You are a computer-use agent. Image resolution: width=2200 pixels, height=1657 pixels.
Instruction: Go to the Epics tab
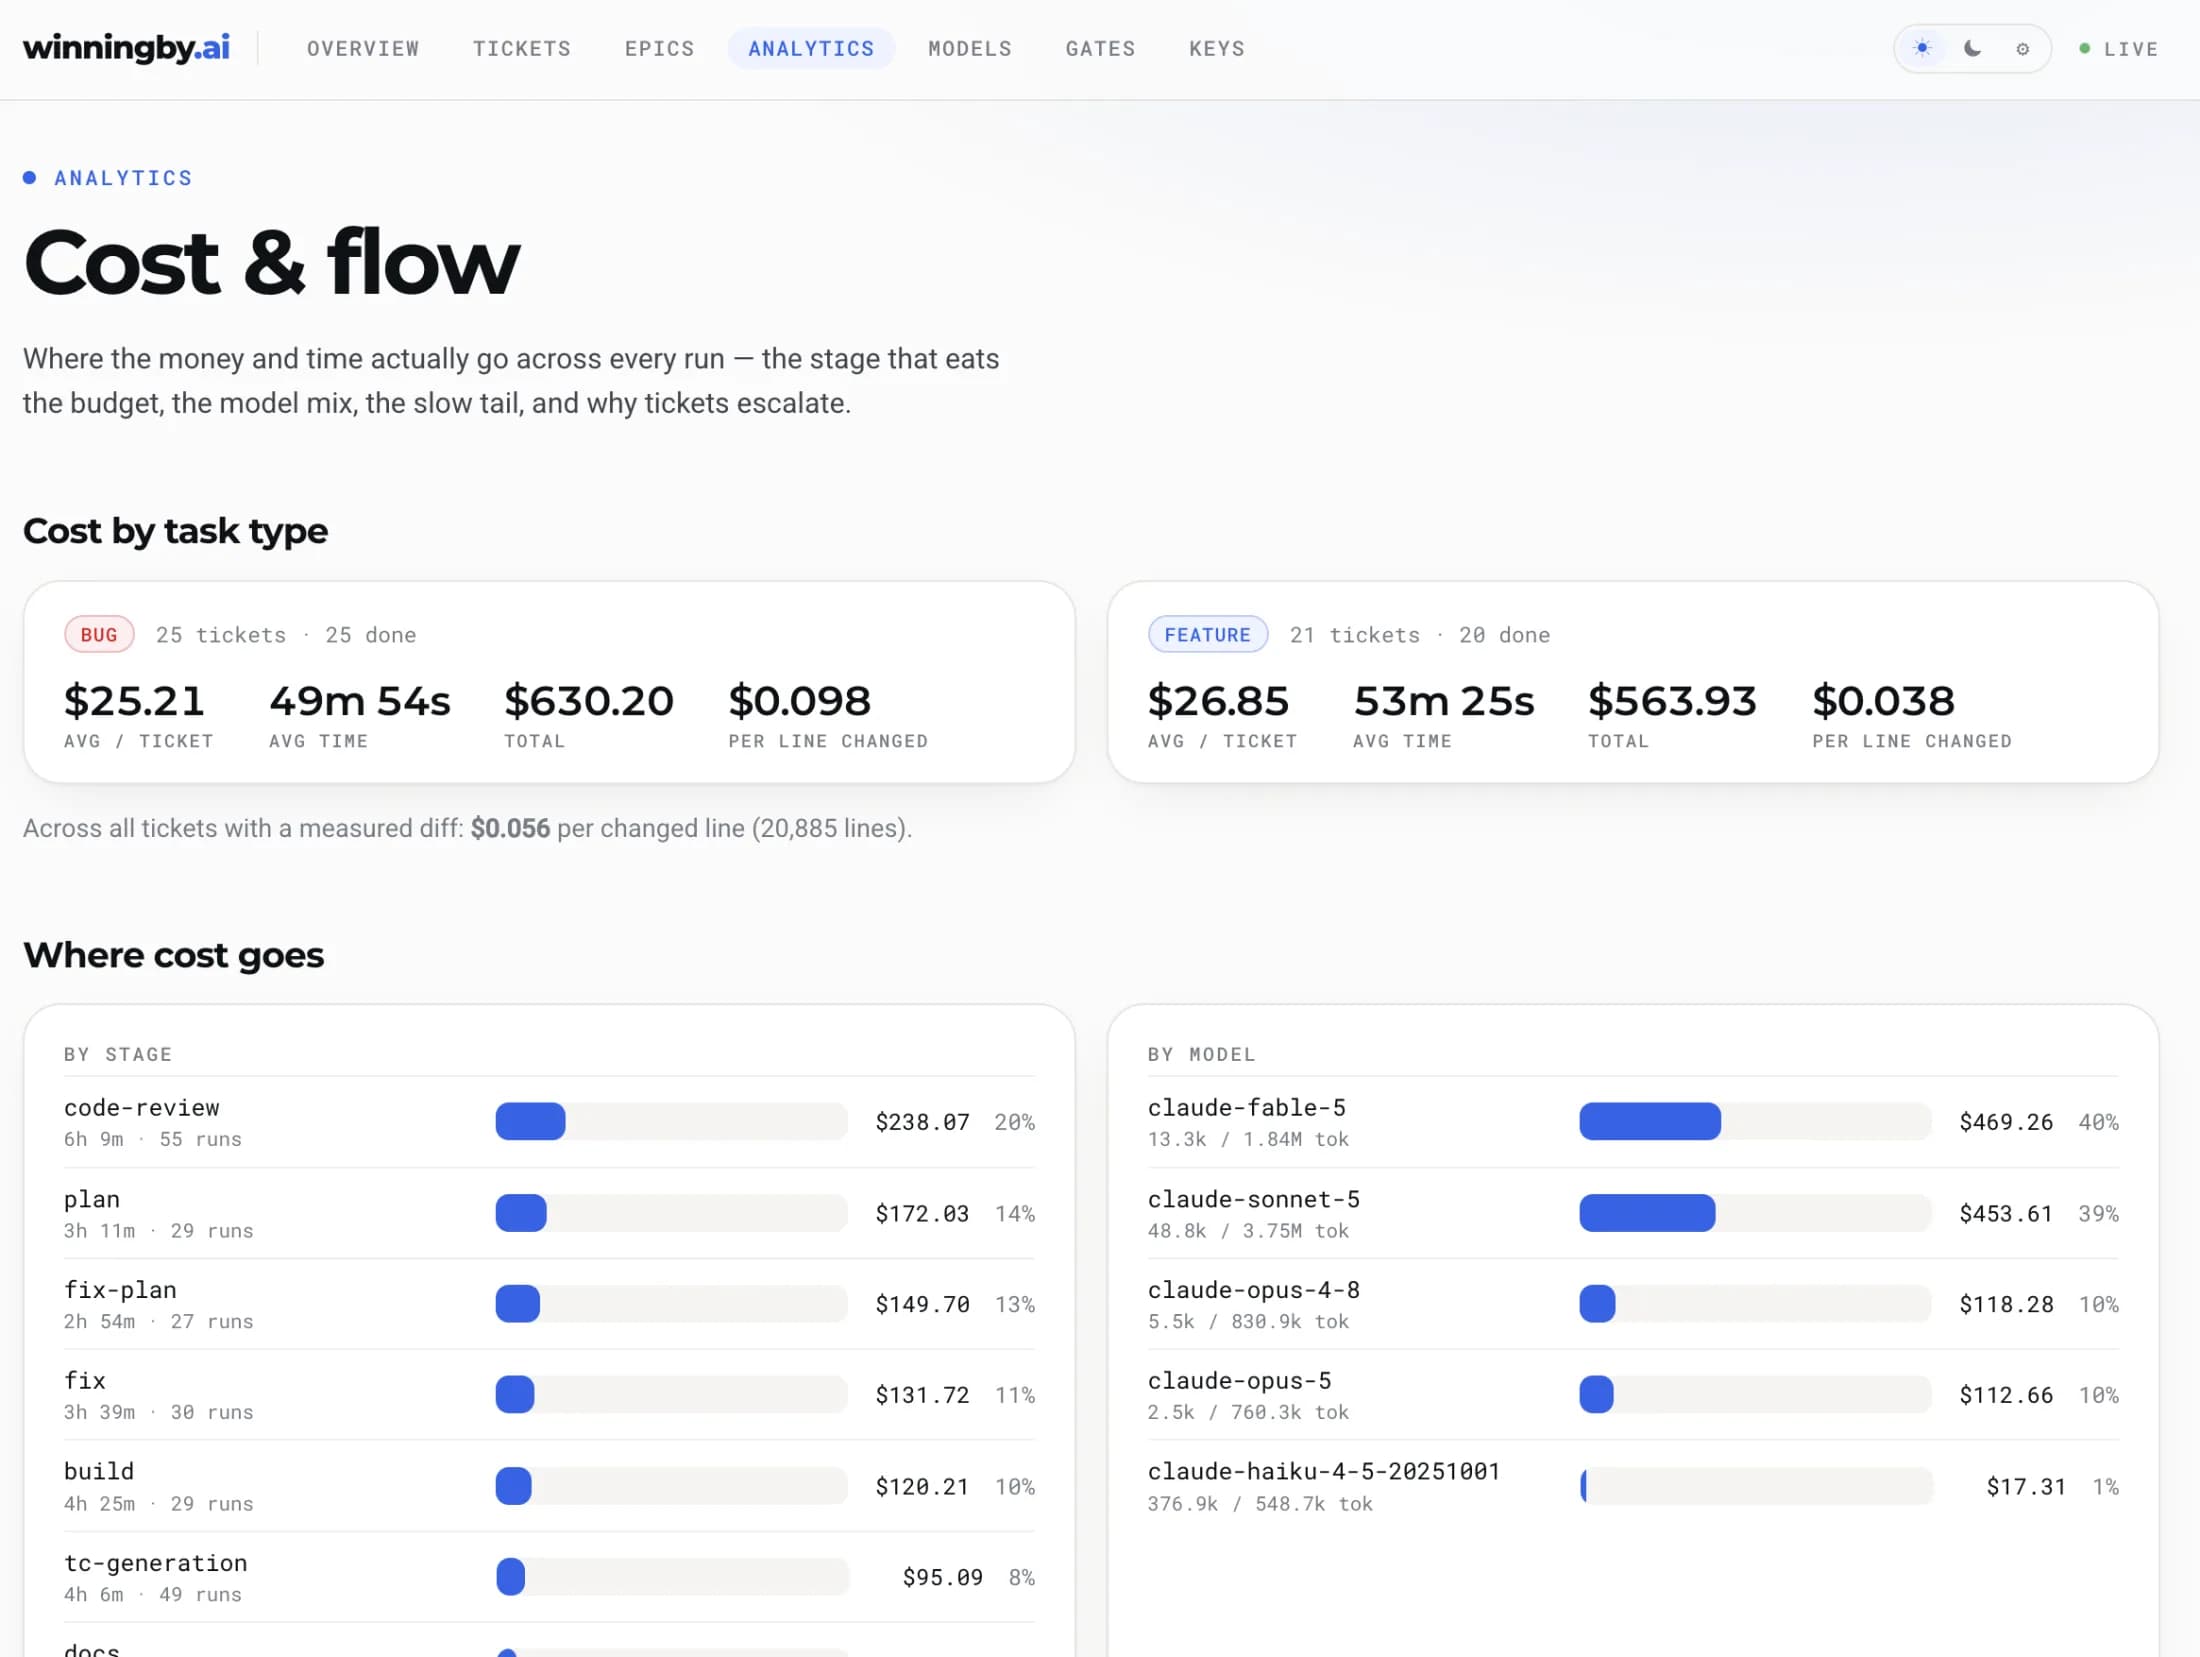coord(660,48)
